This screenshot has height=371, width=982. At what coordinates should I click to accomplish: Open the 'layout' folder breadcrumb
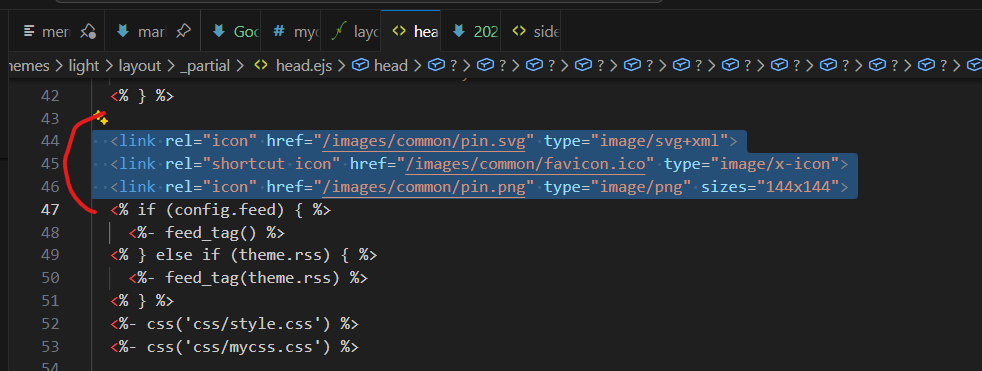[140, 65]
